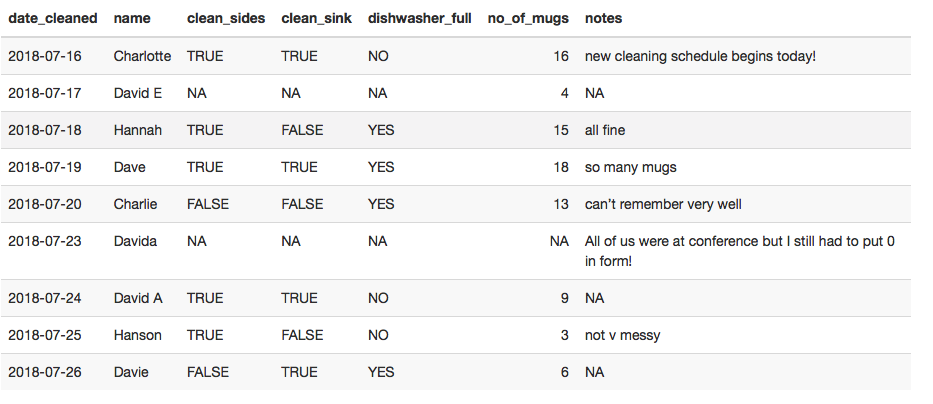Click the 'so many mugs' note

[x=631, y=167]
